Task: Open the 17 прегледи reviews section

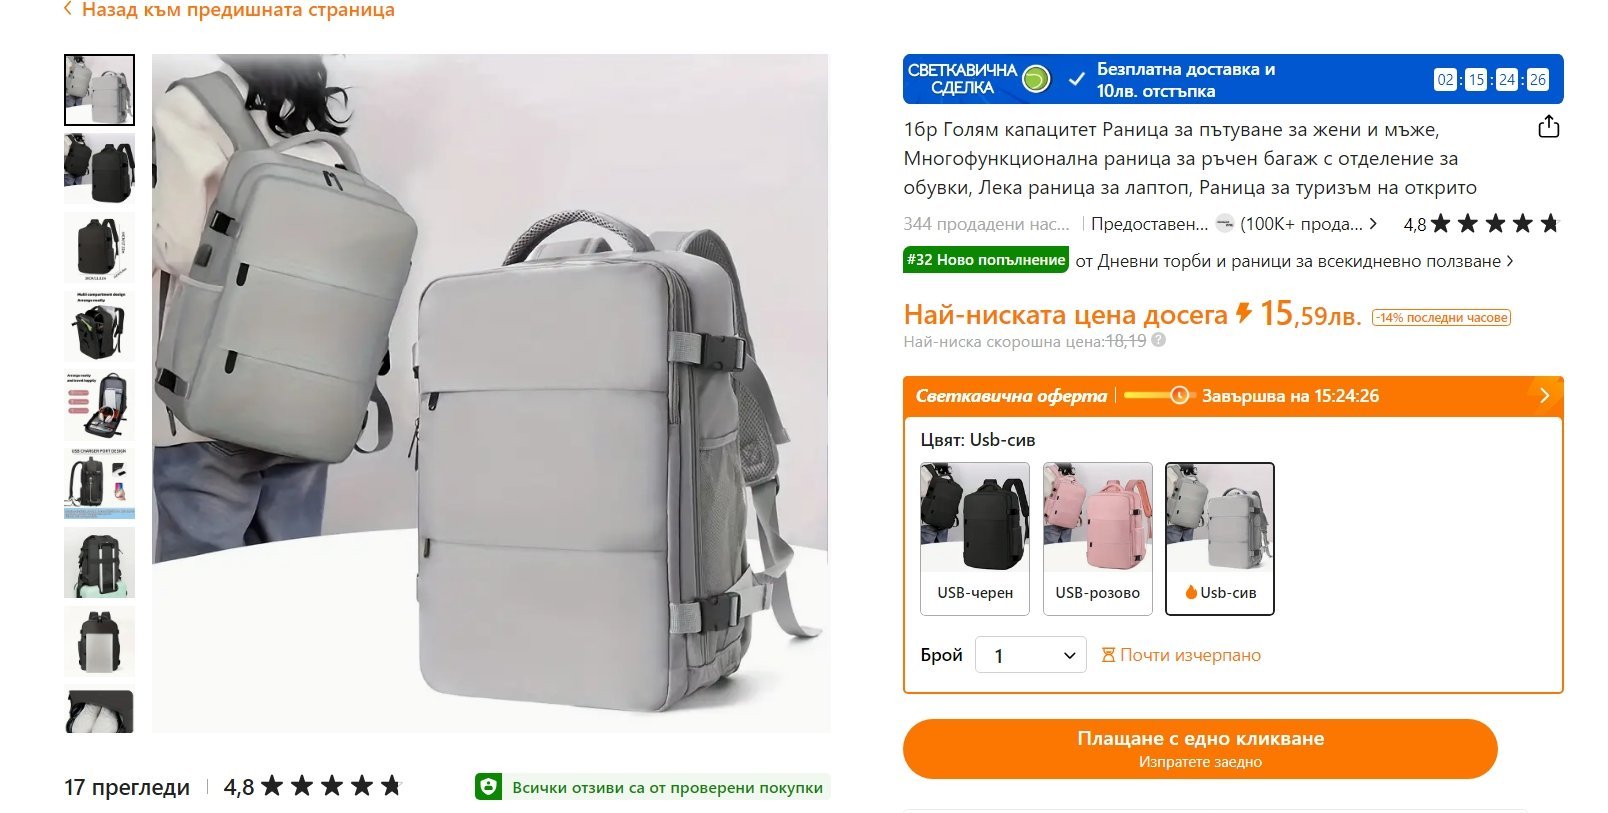Action: (x=127, y=787)
